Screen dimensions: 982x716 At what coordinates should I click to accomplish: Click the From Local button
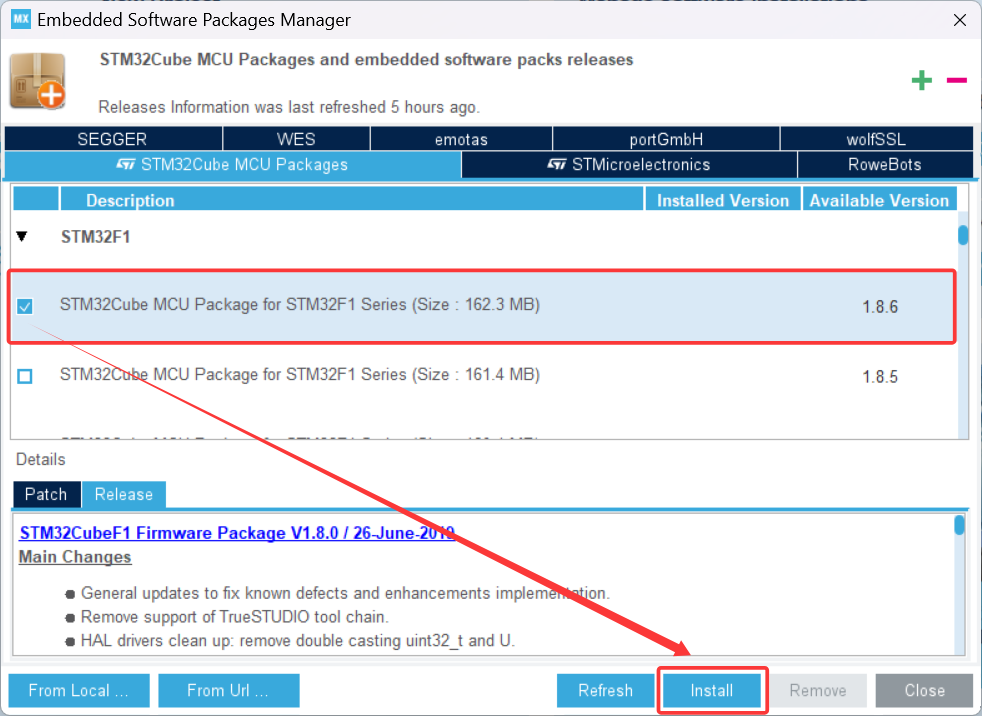tap(79, 690)
